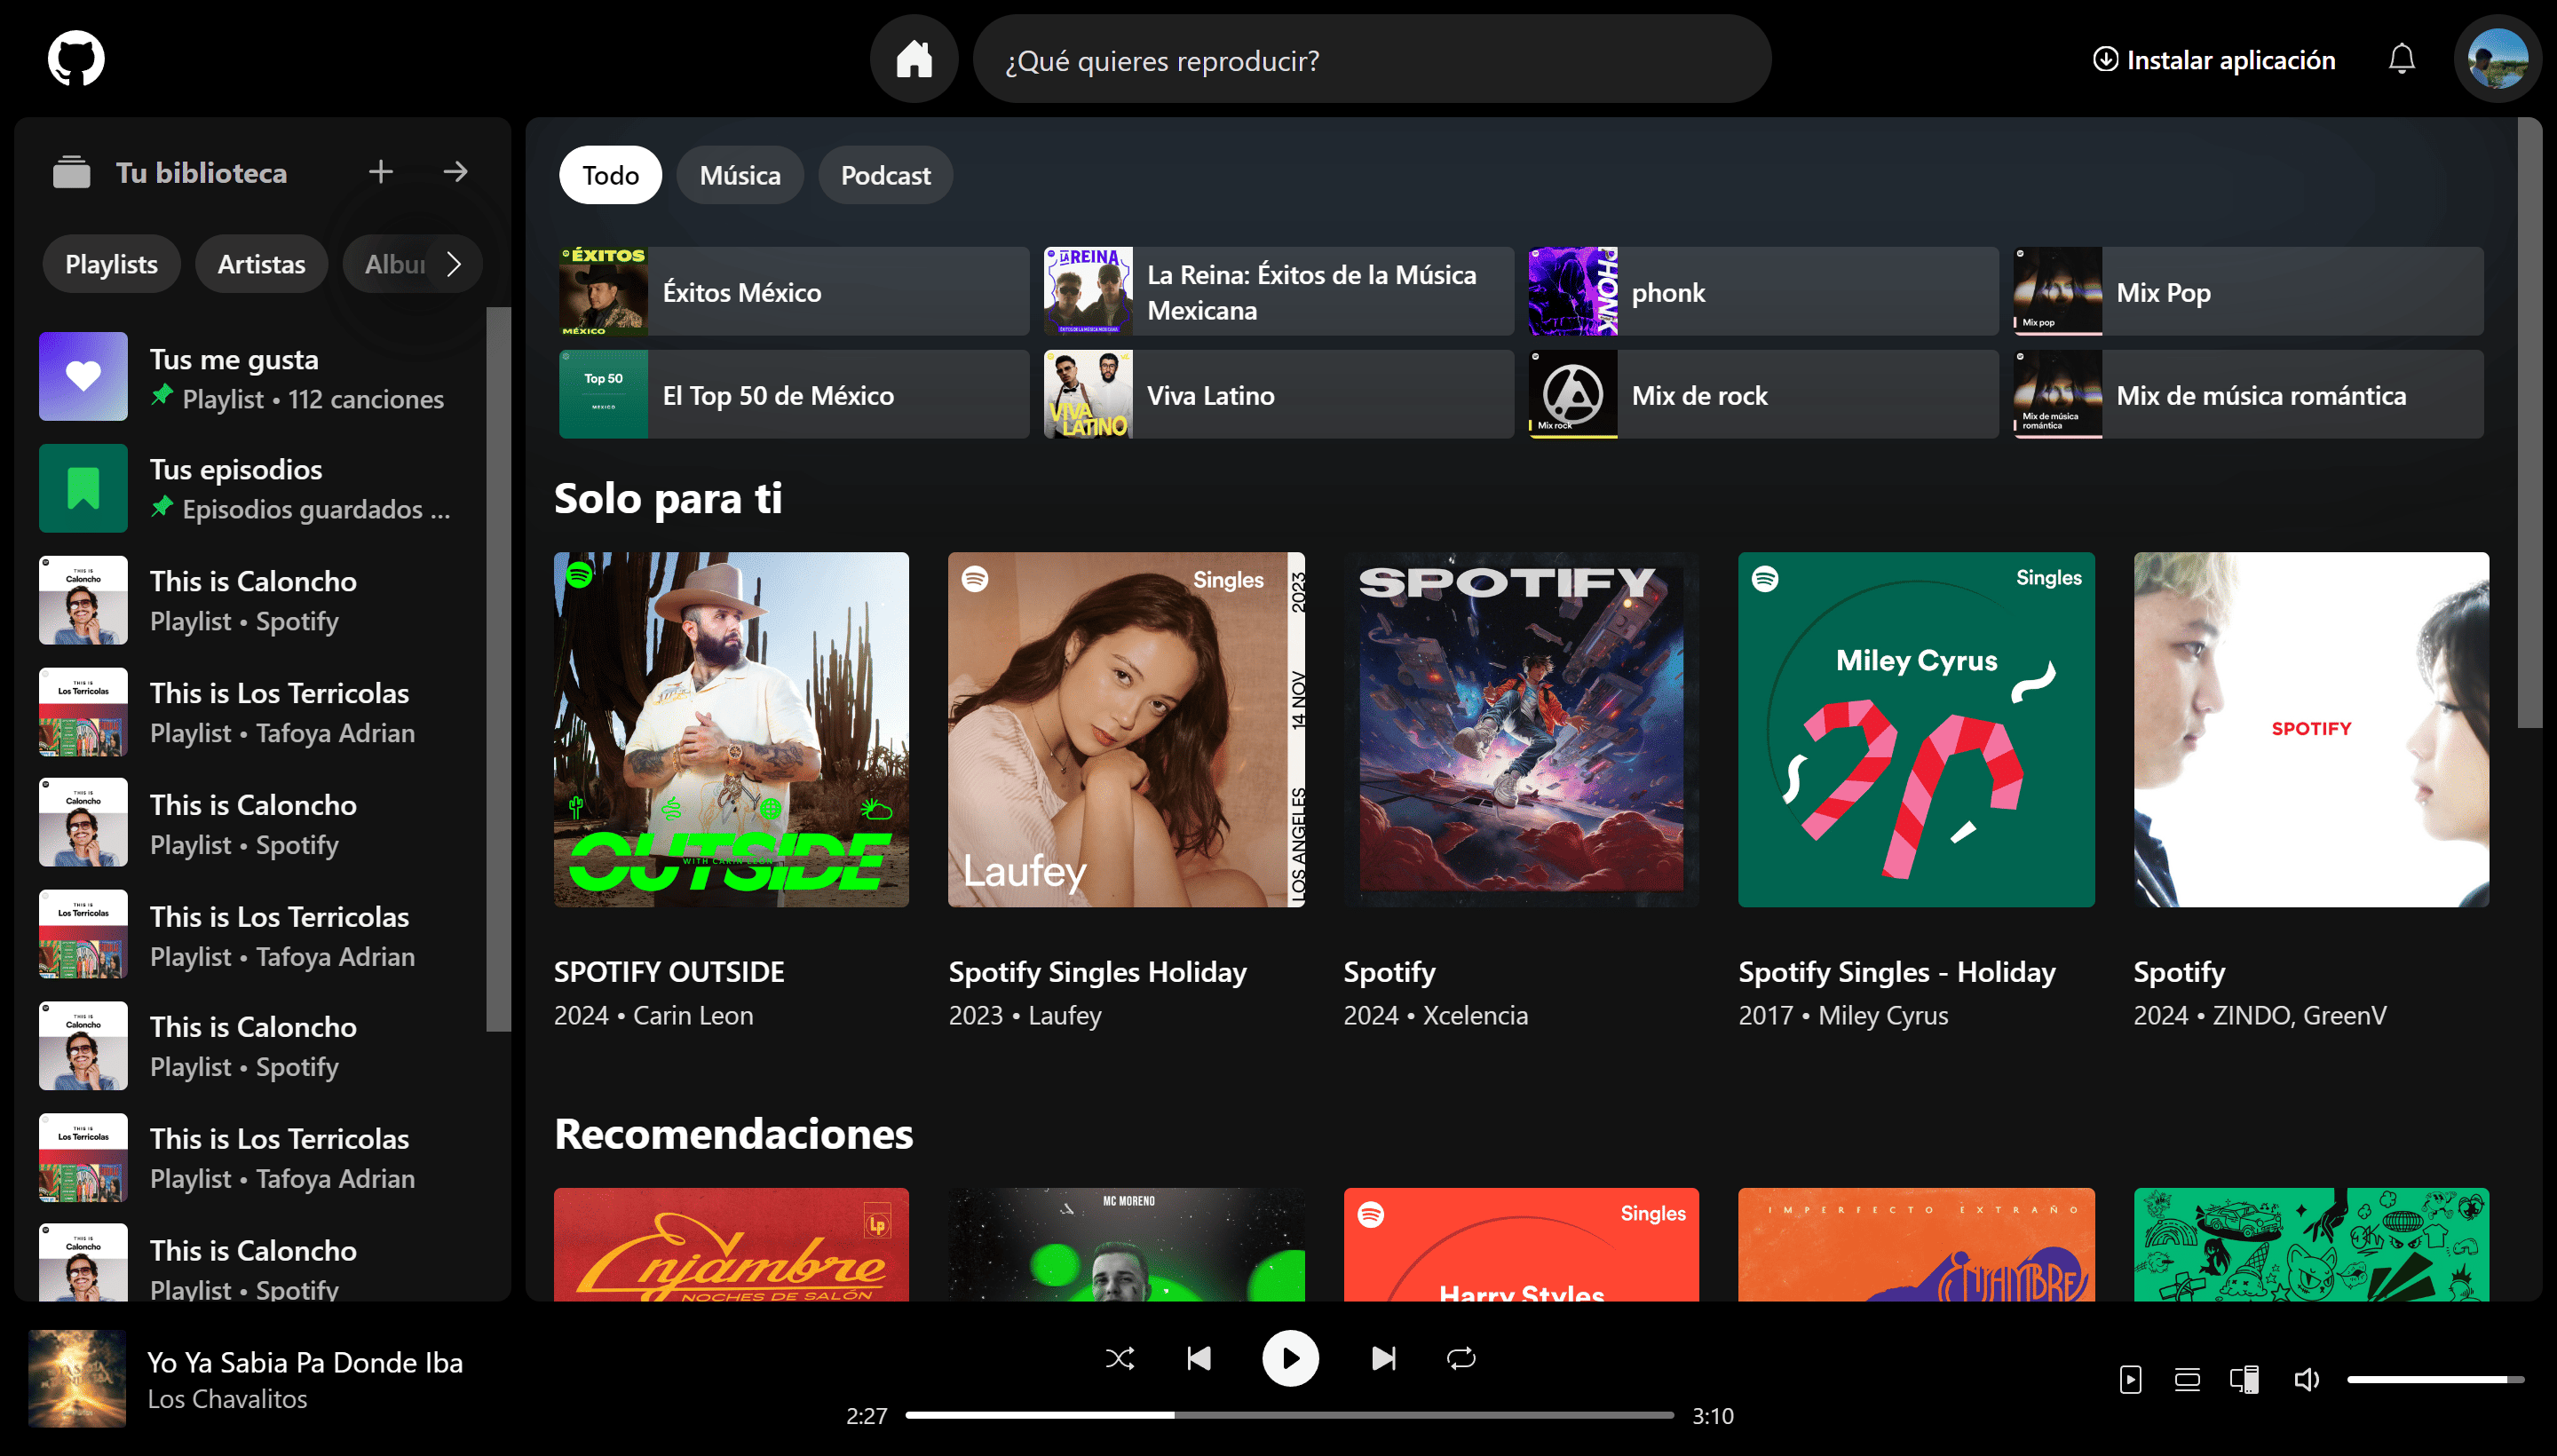Skip to the next track
Image resolution: width=2557 pixels, height=1456 pixels.
[x=1383, y=1358]
